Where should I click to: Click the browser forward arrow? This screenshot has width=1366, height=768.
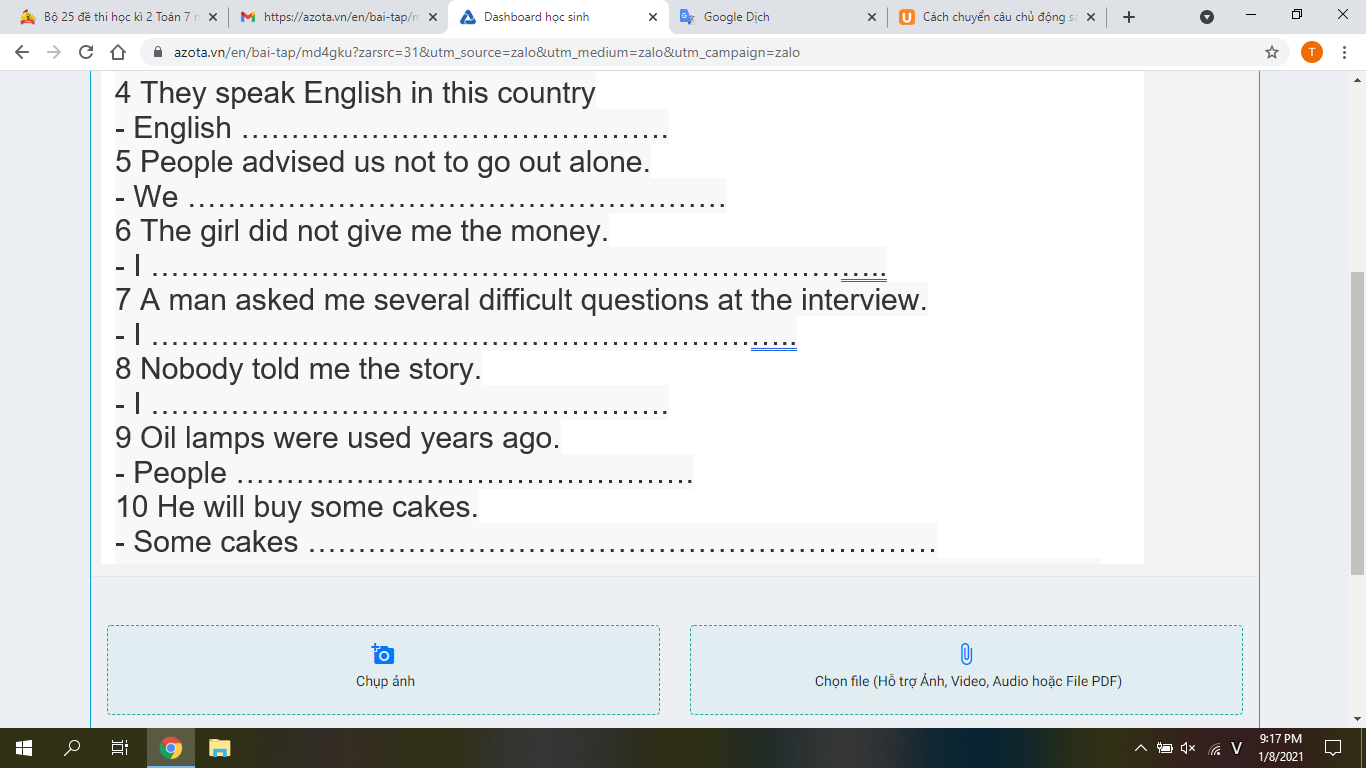54,52
